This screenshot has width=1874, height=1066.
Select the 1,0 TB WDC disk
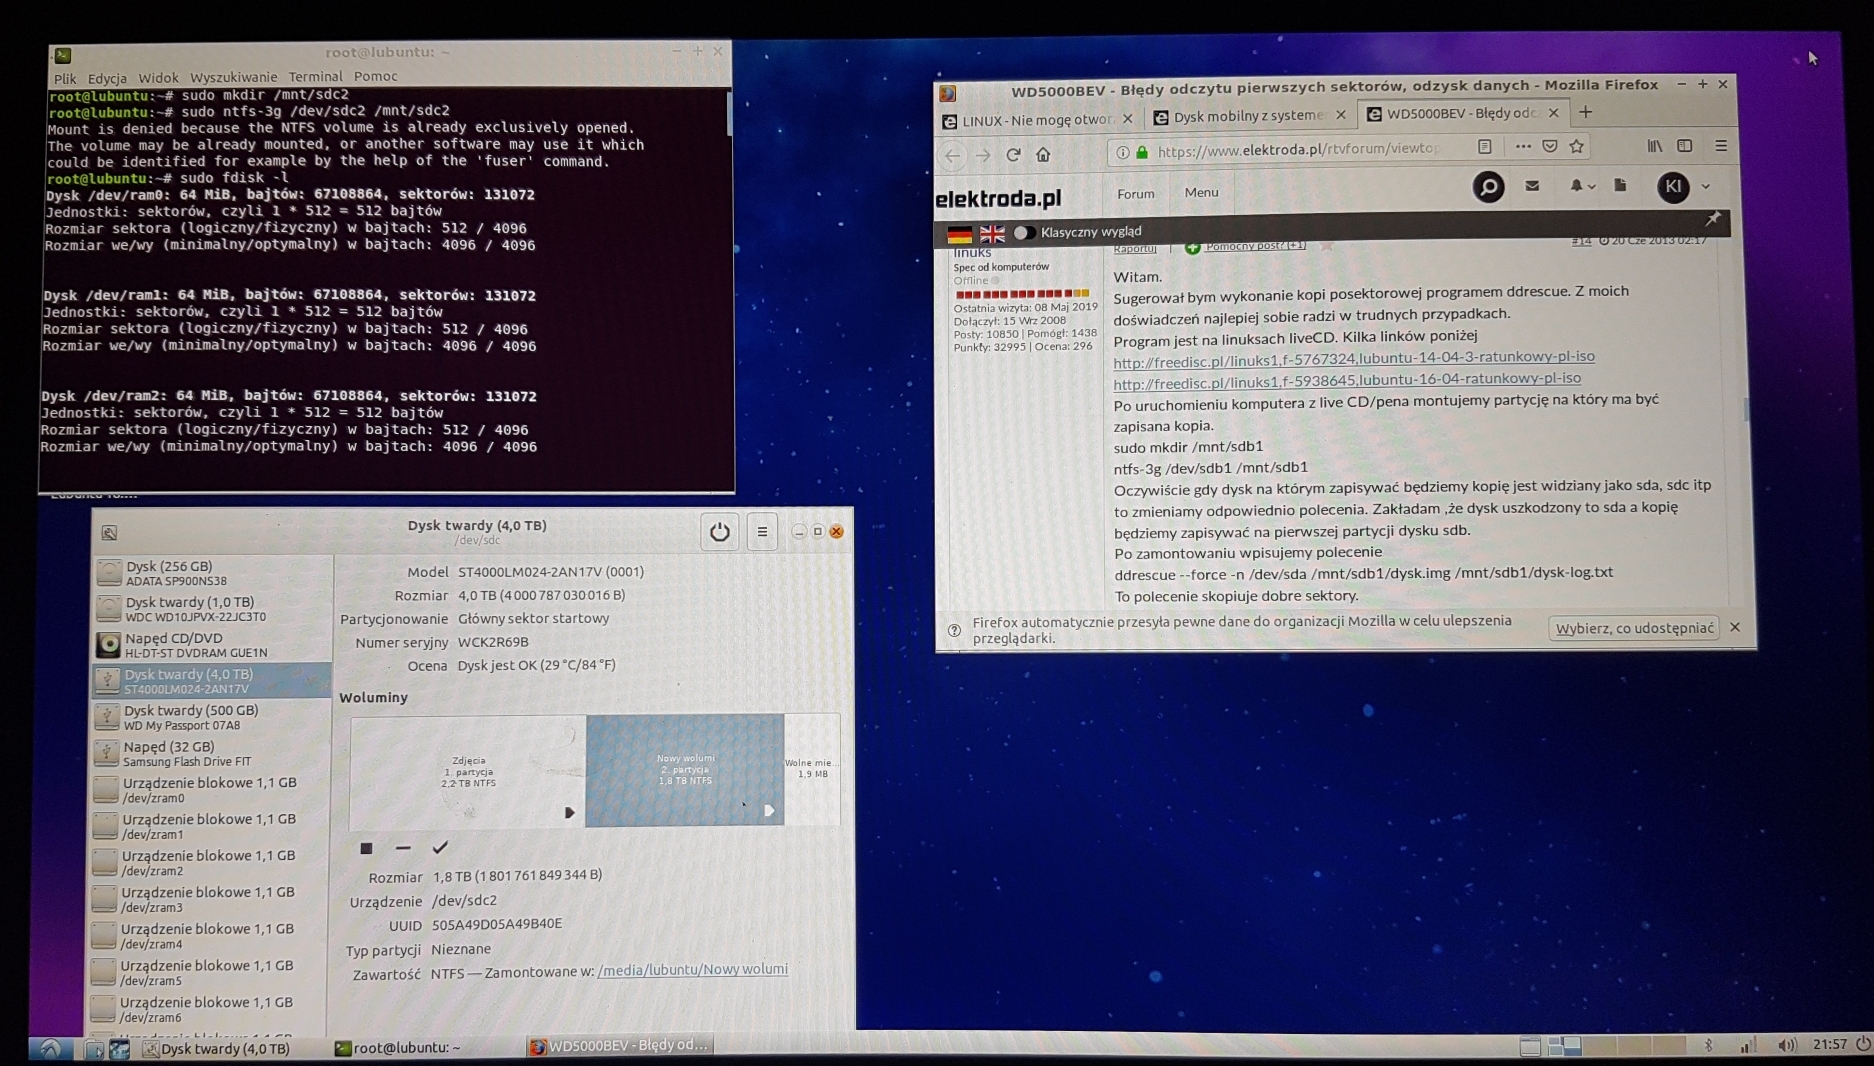212,609
